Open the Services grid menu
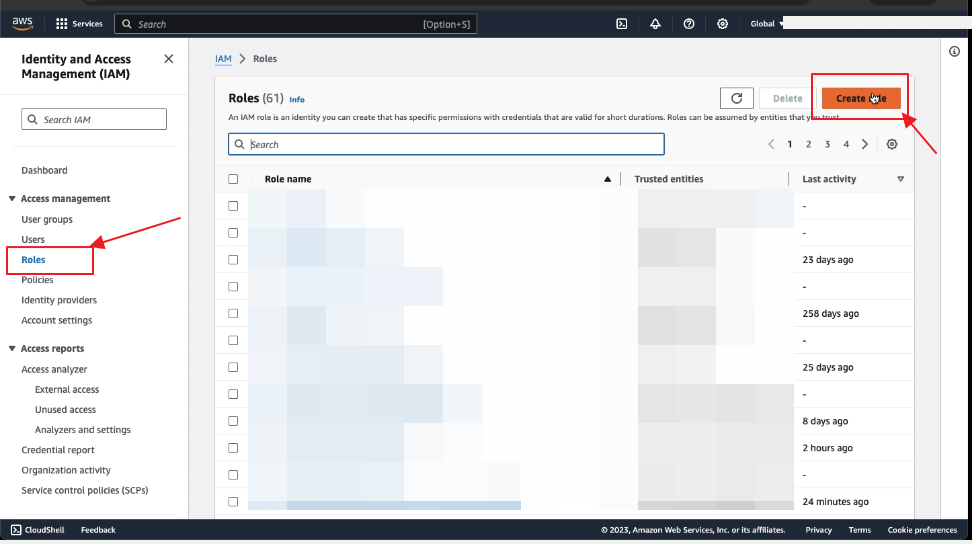The height and width of the screenshot is (544, 972). point(79,24)
